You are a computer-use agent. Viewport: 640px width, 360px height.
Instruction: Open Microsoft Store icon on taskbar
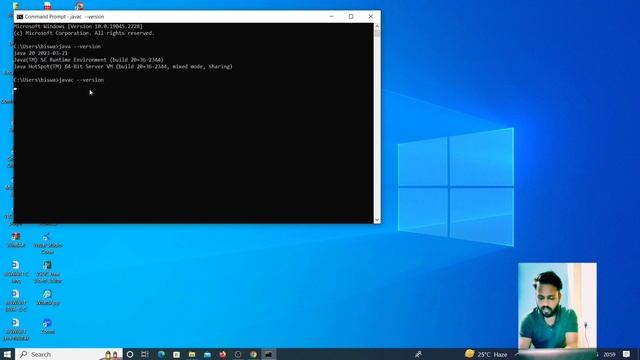tap(176, 354)
